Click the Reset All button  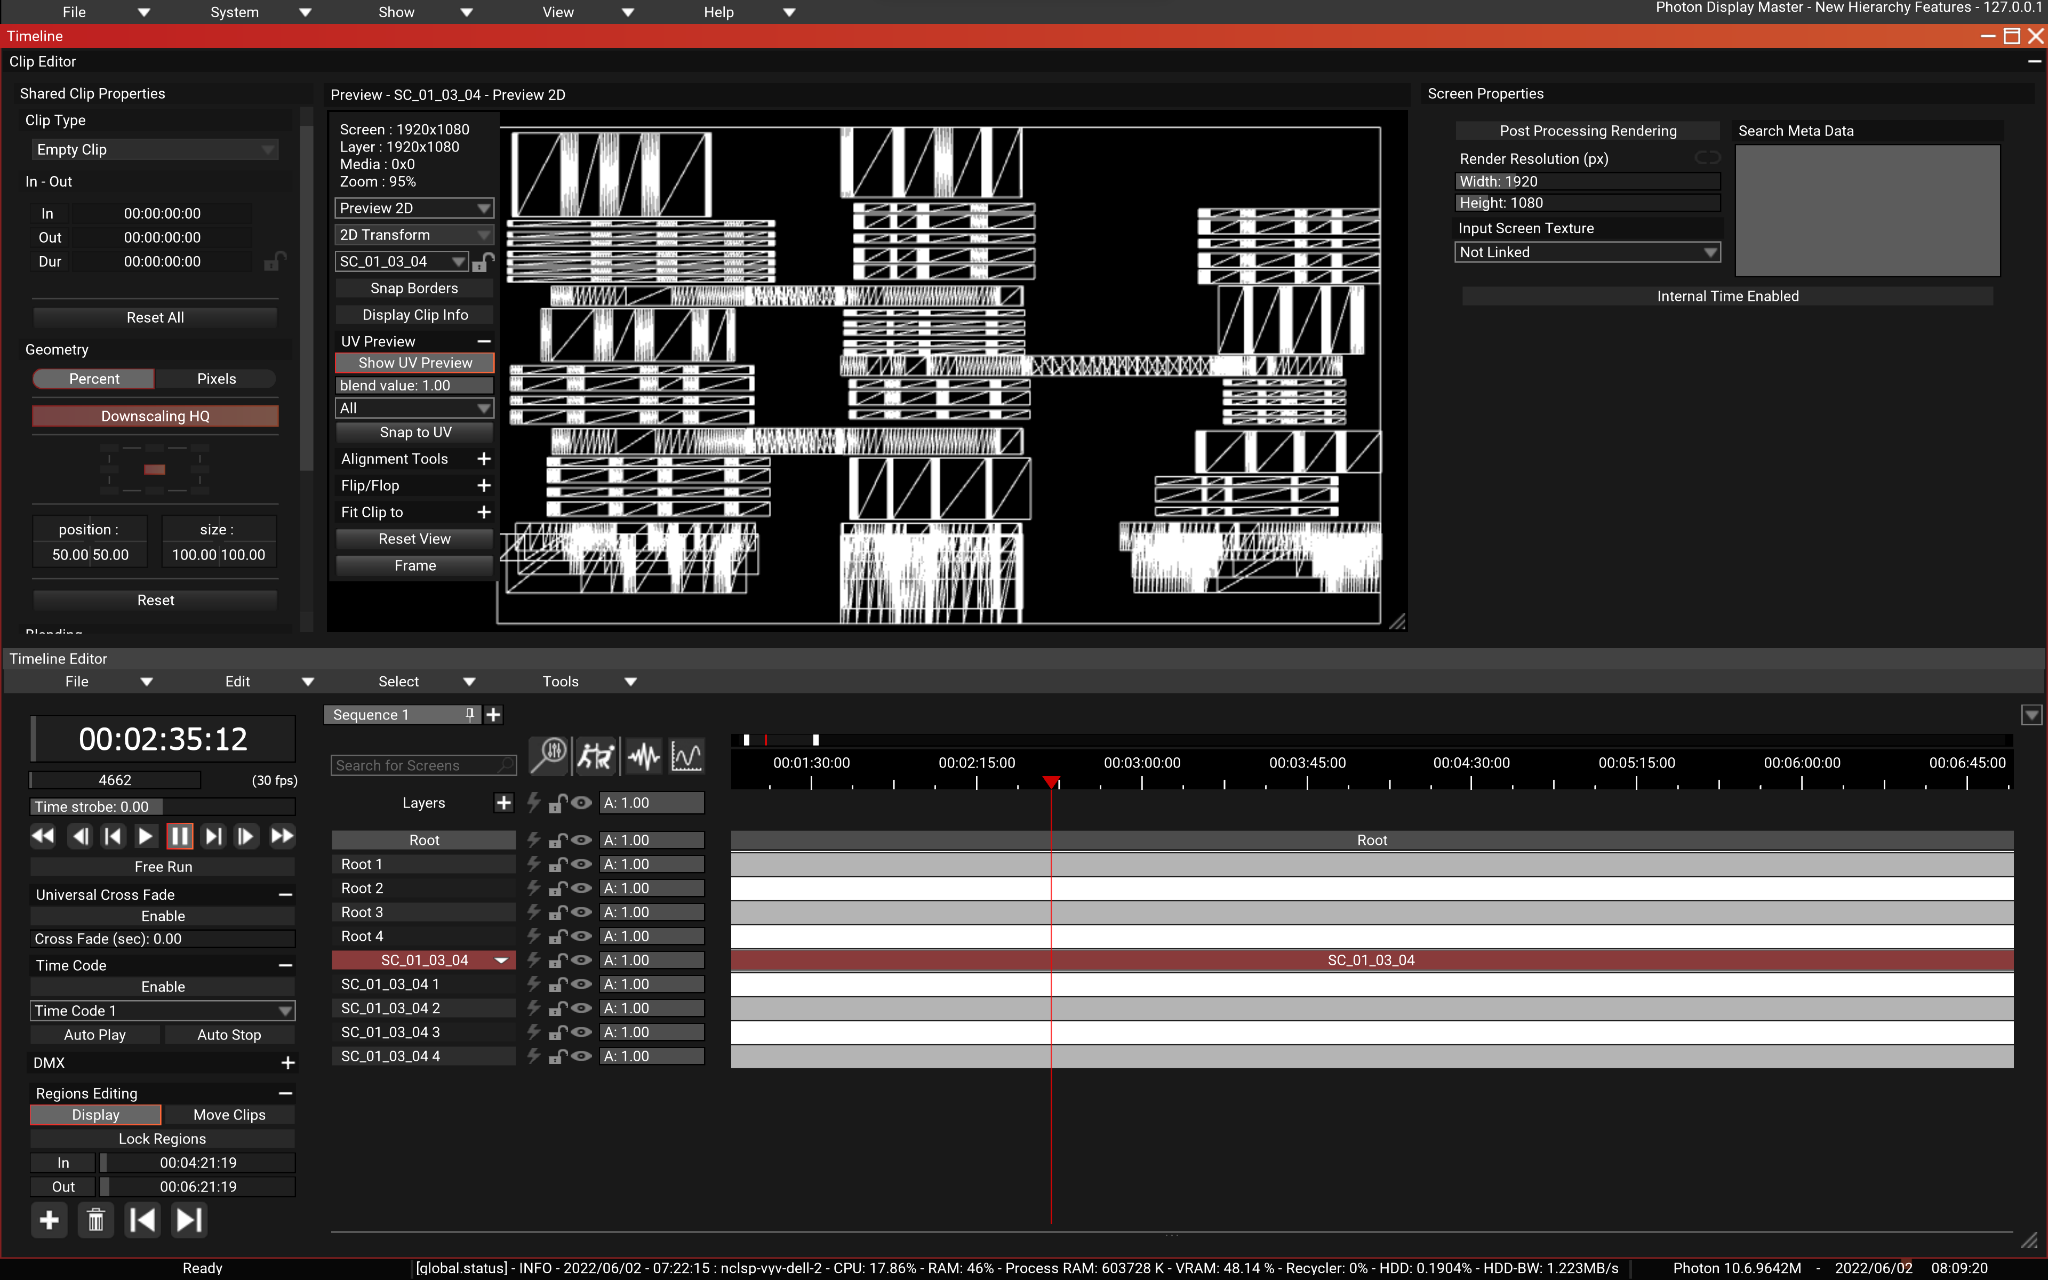(155, 318)
